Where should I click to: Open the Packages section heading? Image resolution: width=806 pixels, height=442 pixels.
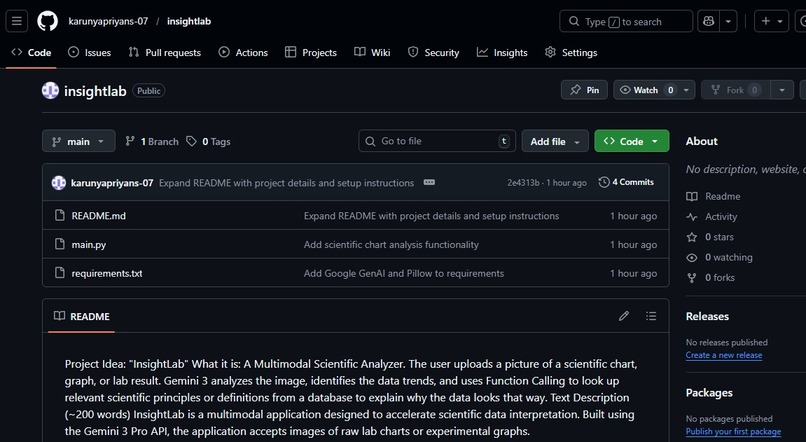click(709, 393)
